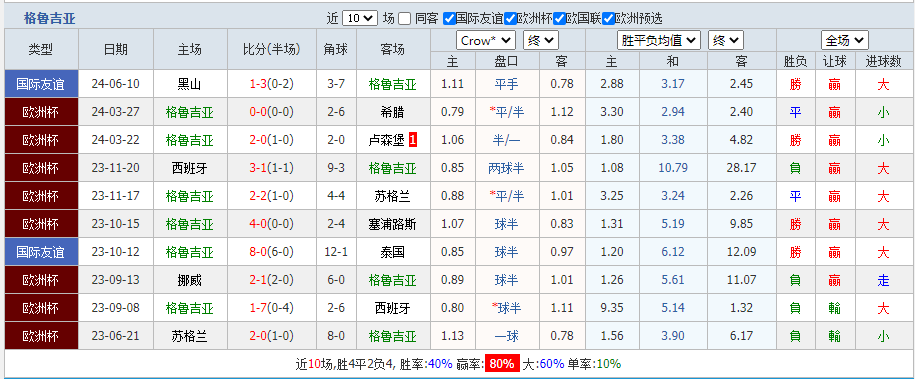Click the 让球 column header
The height and width of the screenshot is (379, 915).
point(834,61)
